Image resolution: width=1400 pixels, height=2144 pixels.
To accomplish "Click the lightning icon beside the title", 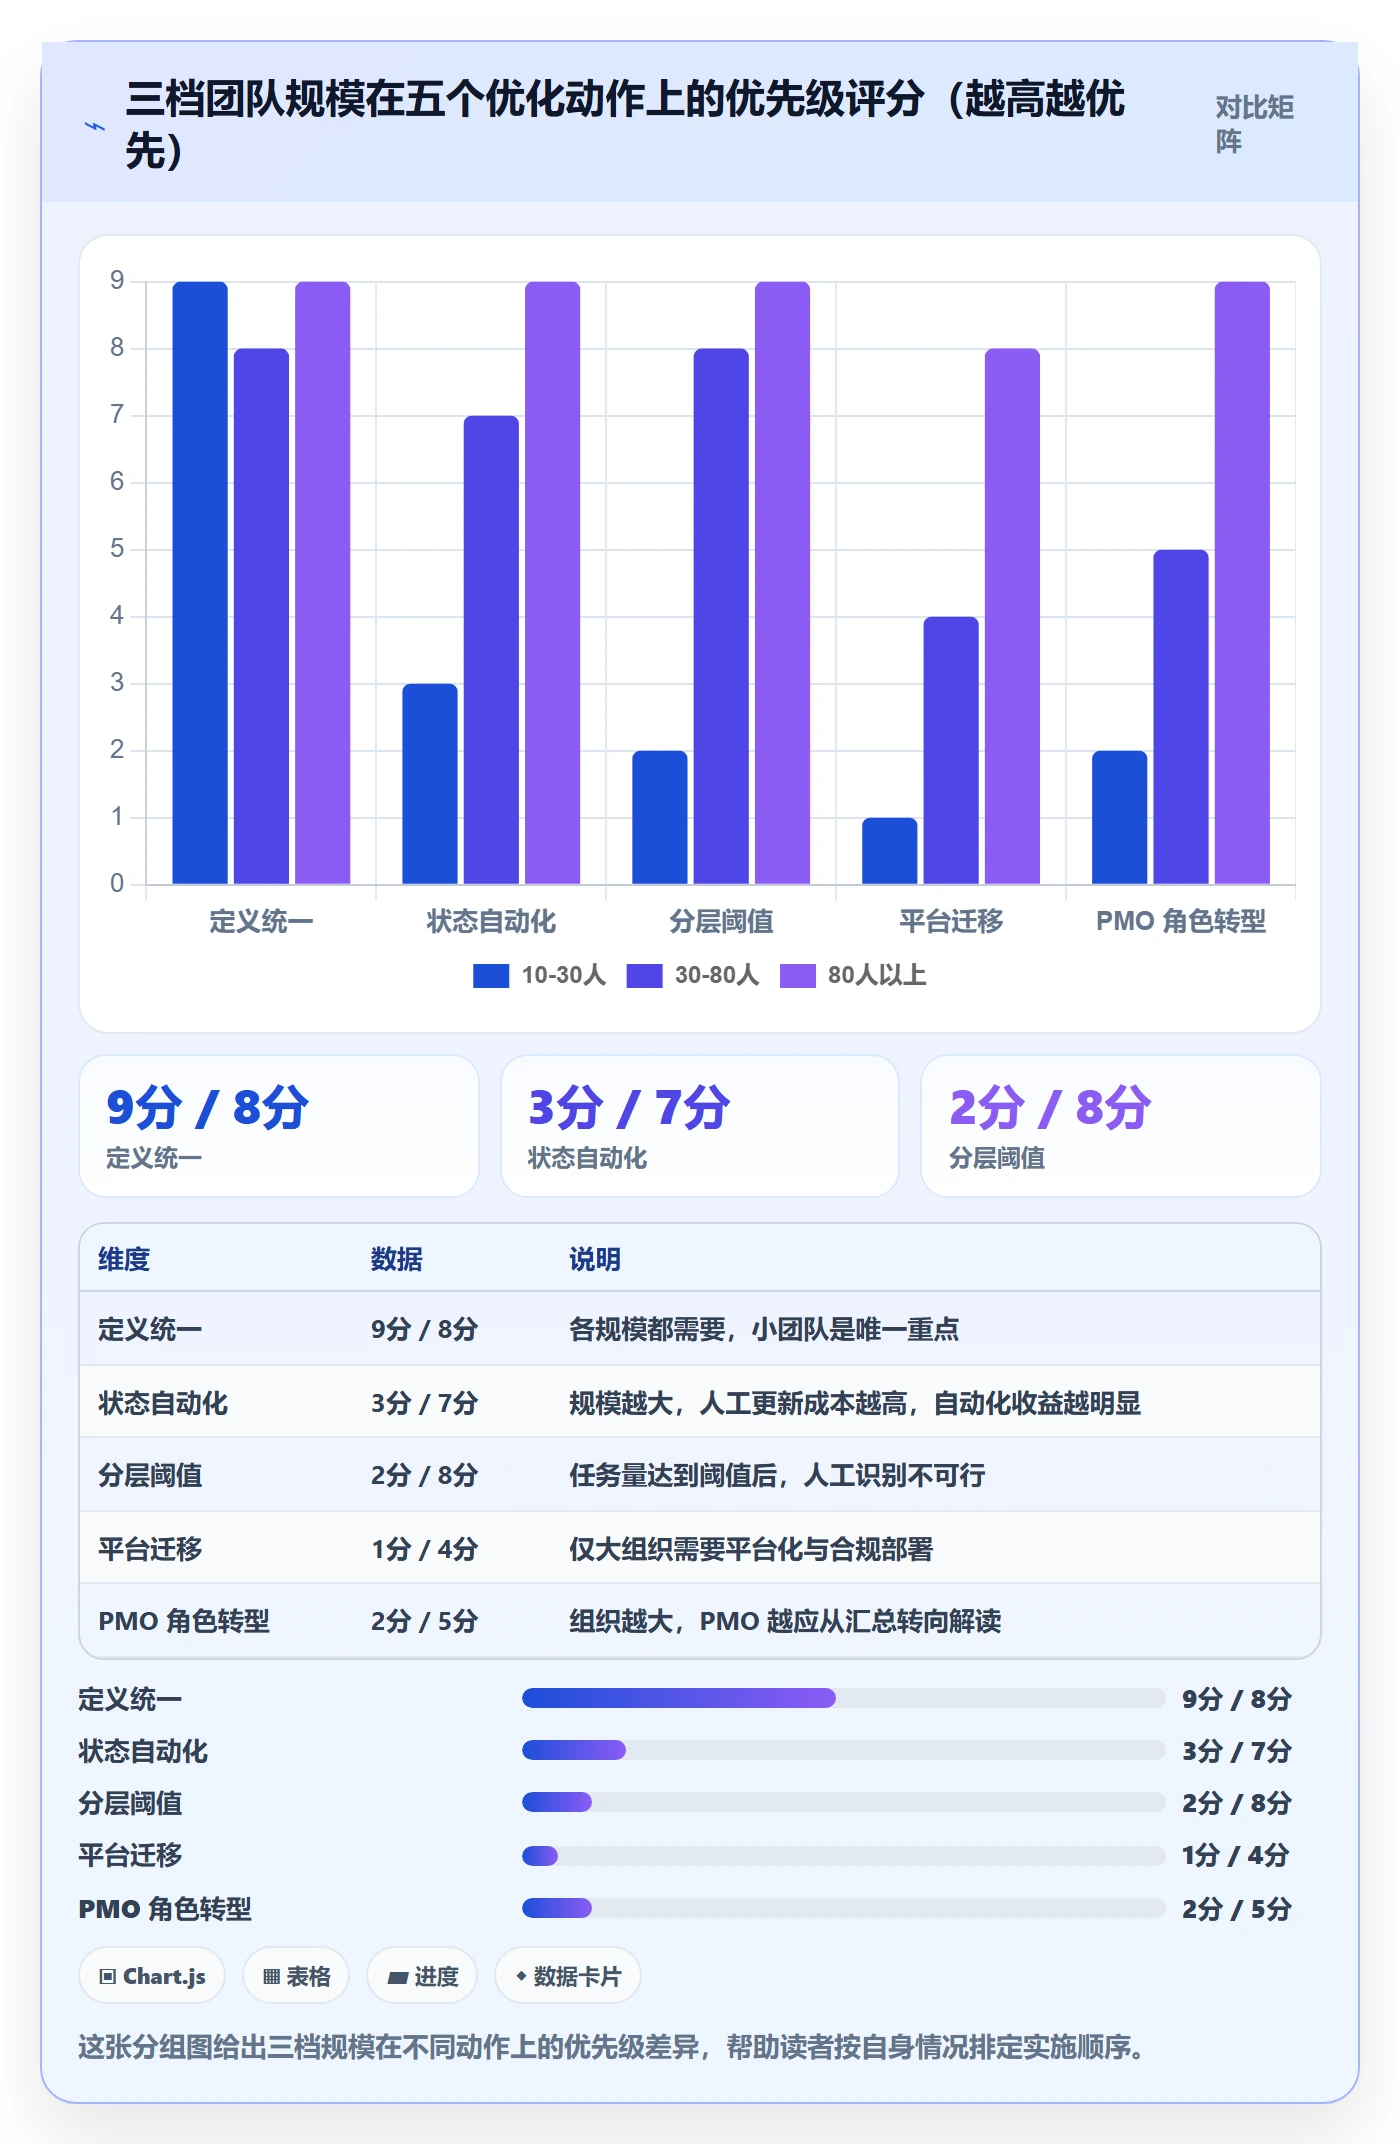I will [x=95, y=127].
